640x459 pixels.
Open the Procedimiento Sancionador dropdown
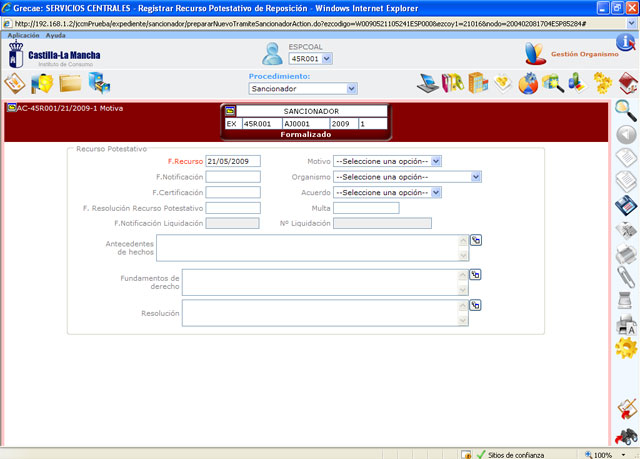(289, 88)
